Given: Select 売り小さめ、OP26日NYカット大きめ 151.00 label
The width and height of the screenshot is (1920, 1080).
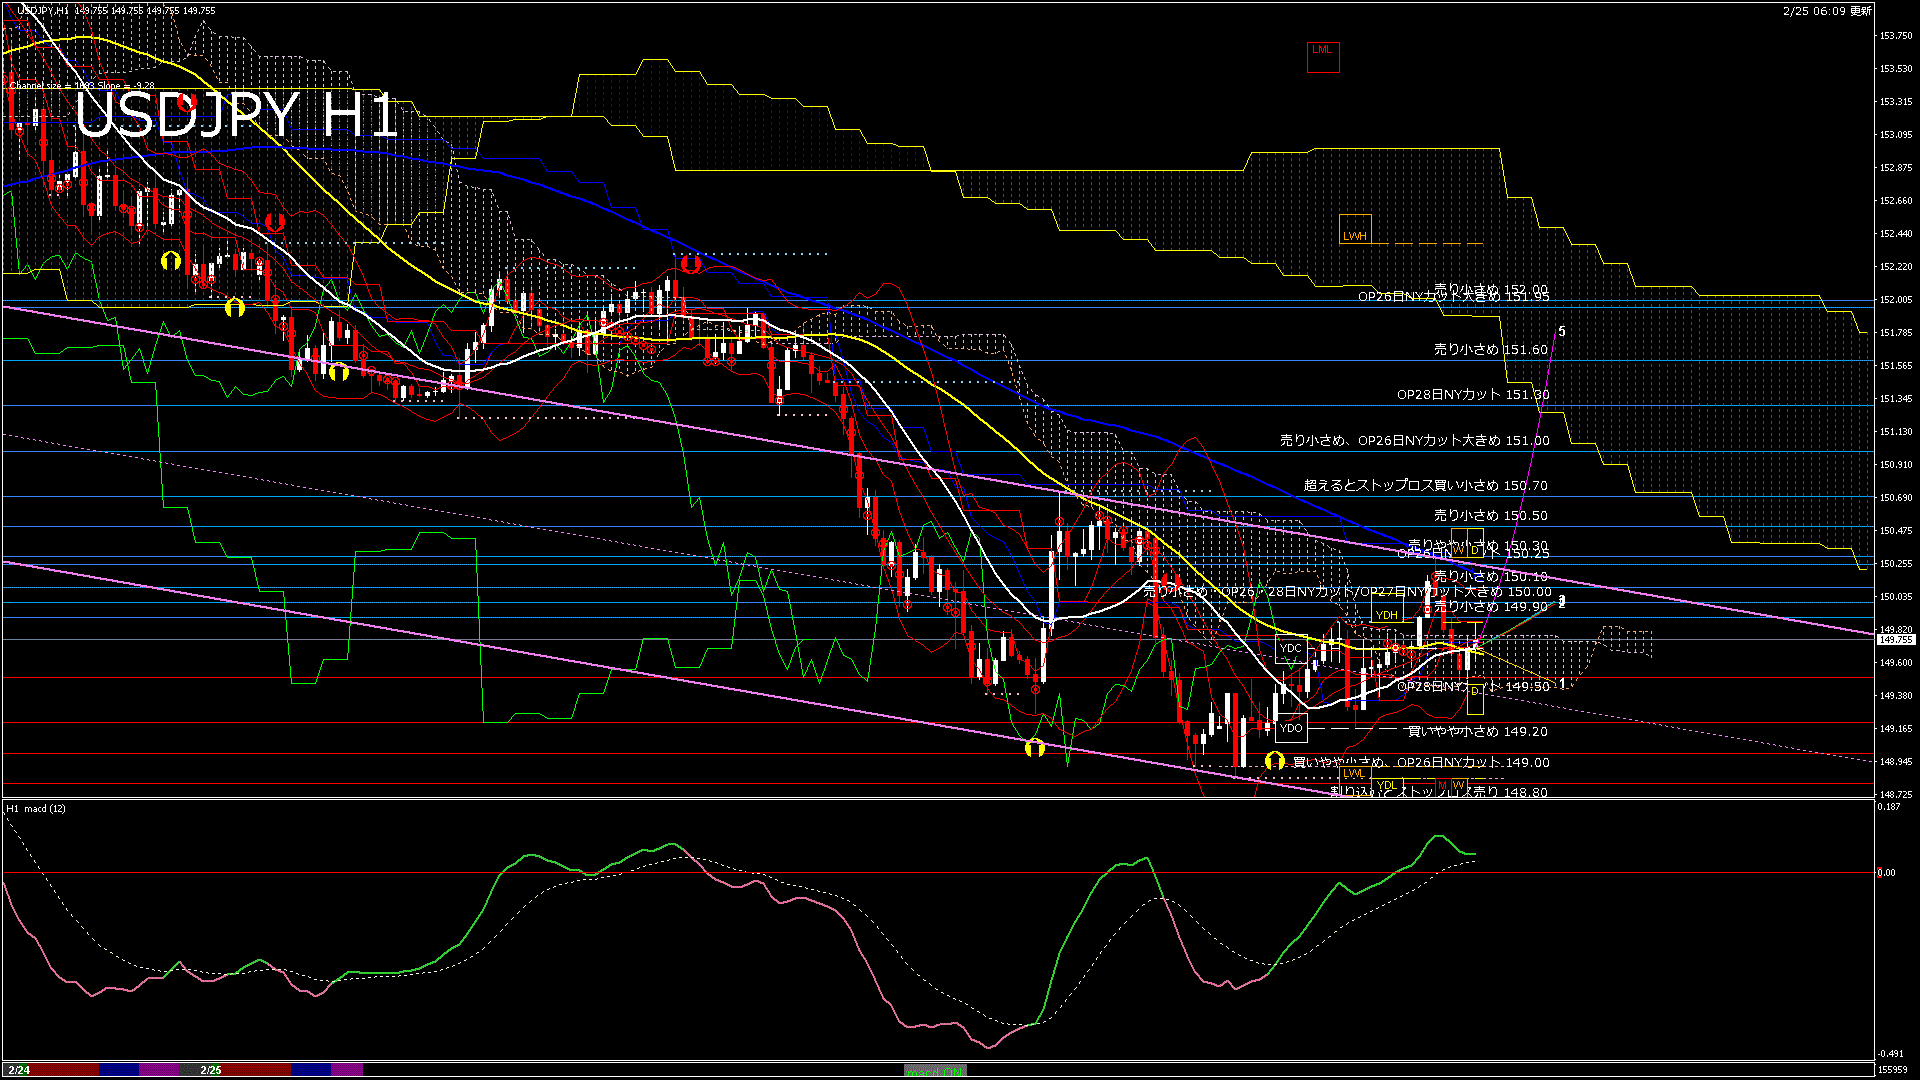Looking at the screenshot, I should click(x=1414, y=440).
